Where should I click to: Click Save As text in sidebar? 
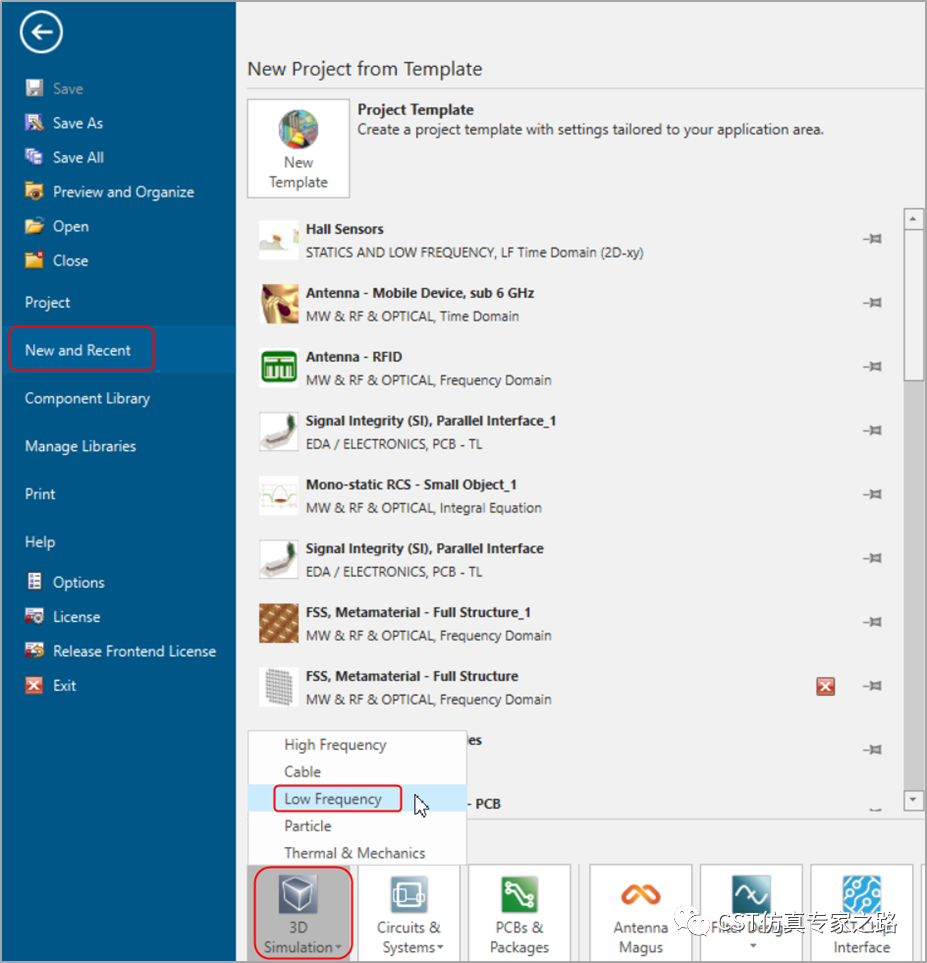click(77, 123)
